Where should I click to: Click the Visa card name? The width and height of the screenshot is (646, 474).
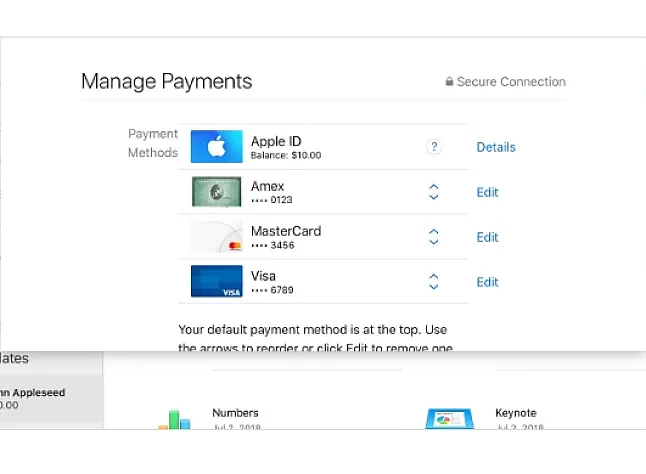[263, 276]
